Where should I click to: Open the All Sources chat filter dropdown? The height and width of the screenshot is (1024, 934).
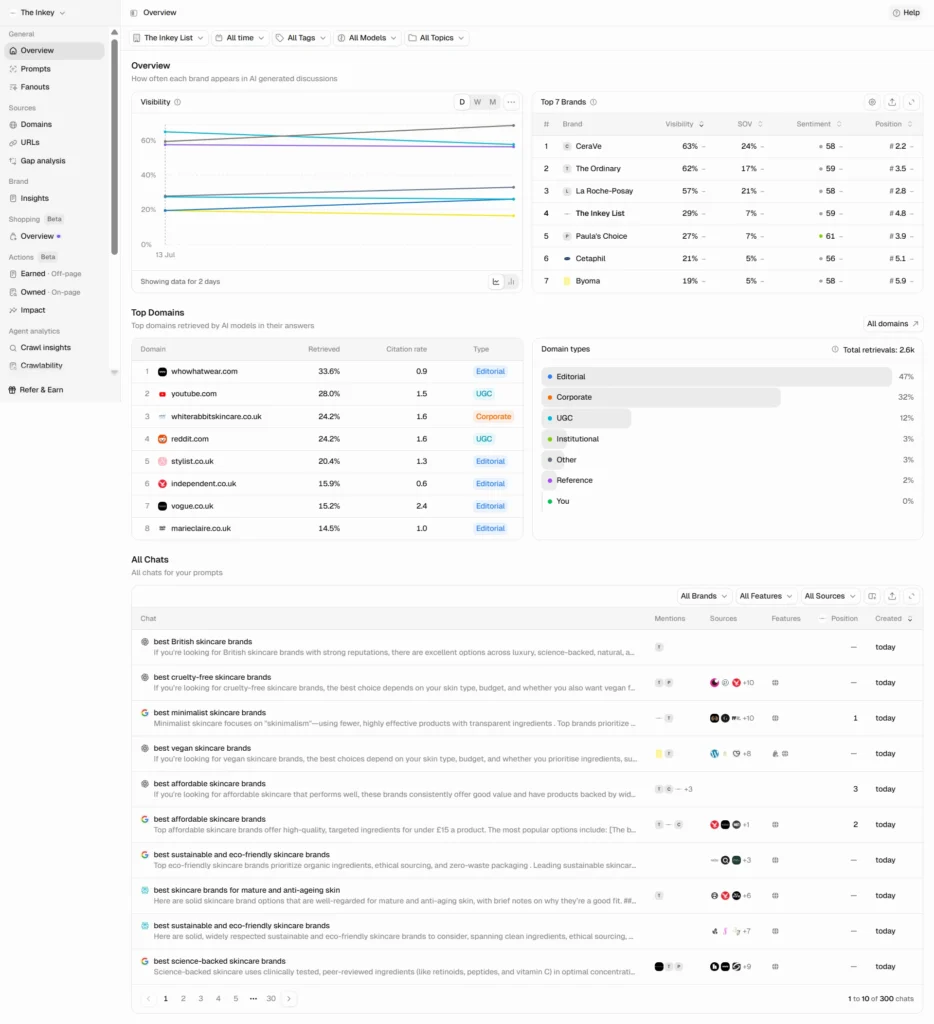(x=829, y=596)
